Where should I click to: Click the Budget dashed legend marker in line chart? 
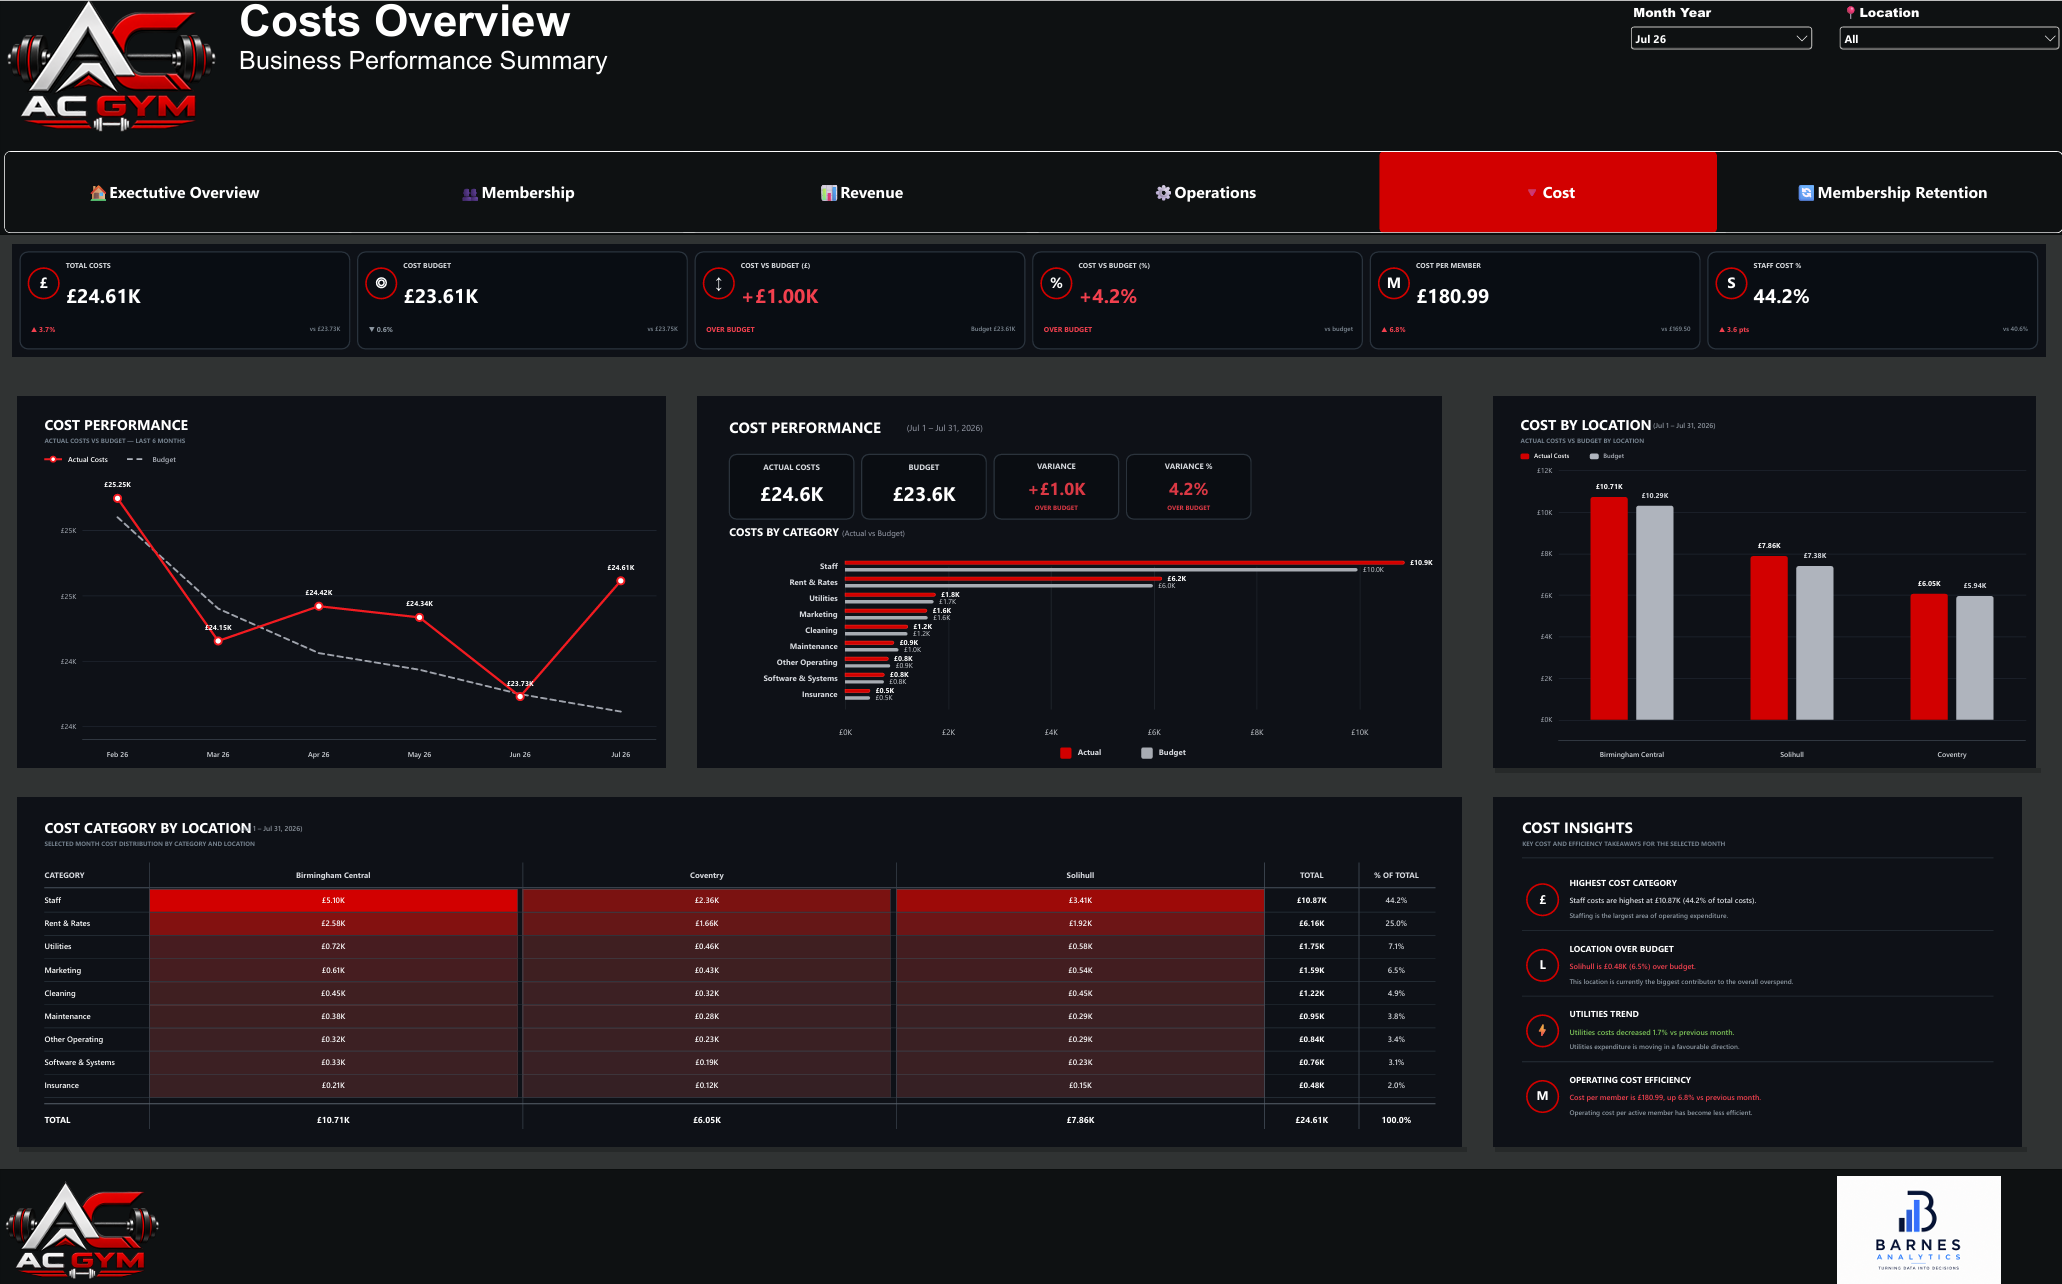tap(134, 459)
